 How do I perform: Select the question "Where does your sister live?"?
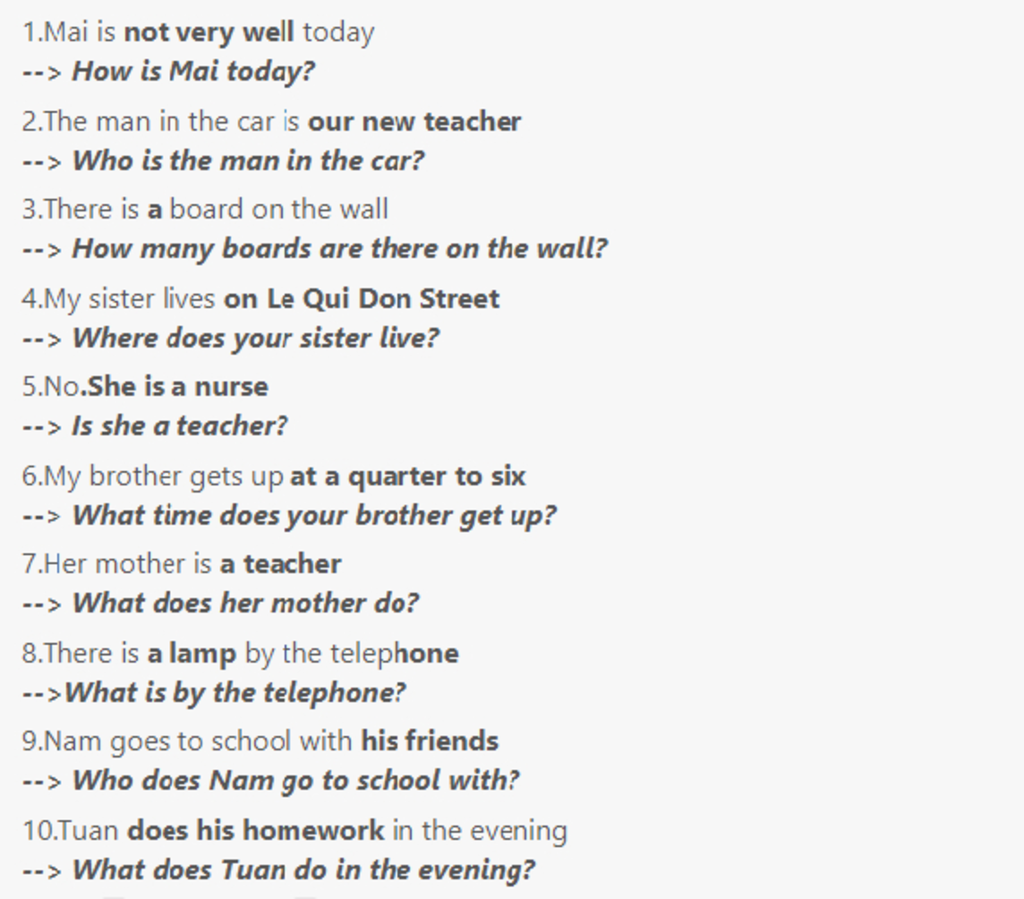click(x=255, y=338)
